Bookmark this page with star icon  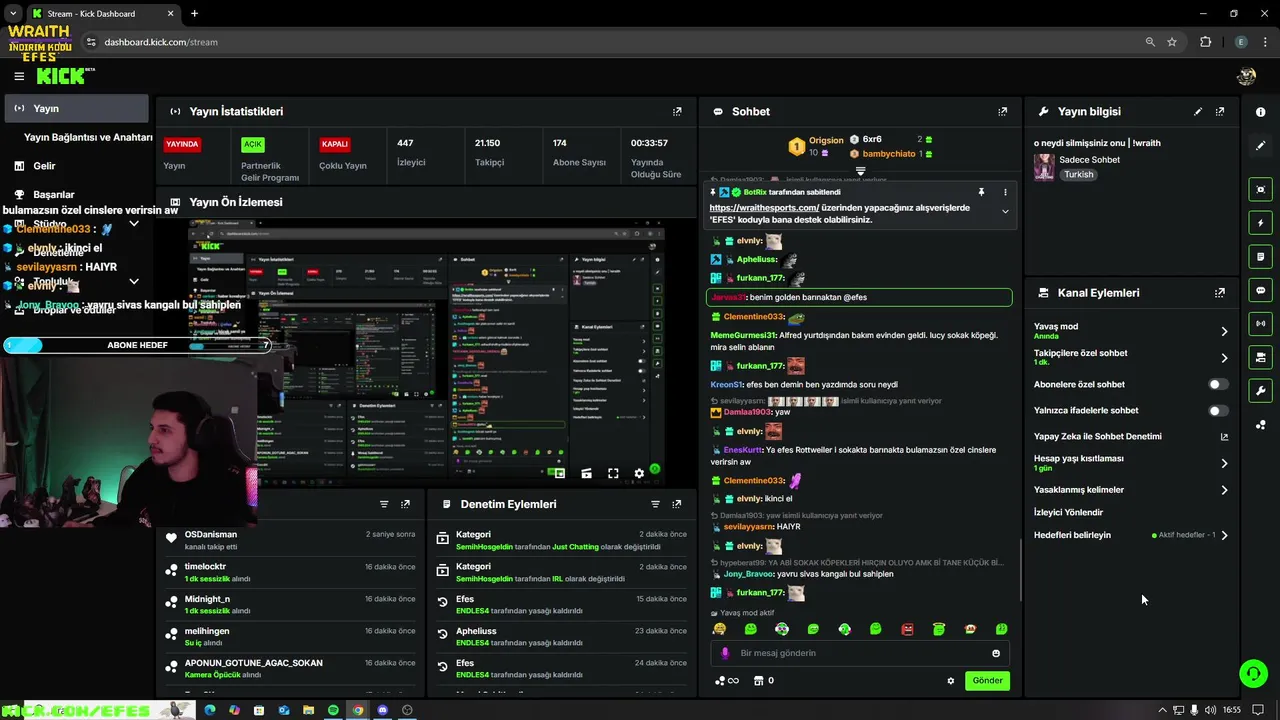(x=1172, y=42)
